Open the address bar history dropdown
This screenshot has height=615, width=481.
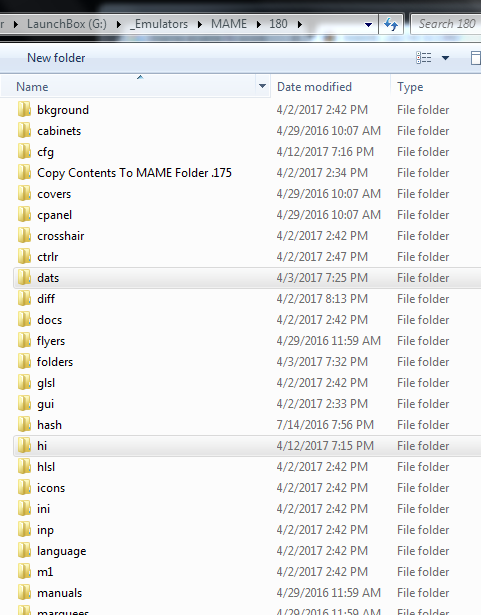point(368,25)
